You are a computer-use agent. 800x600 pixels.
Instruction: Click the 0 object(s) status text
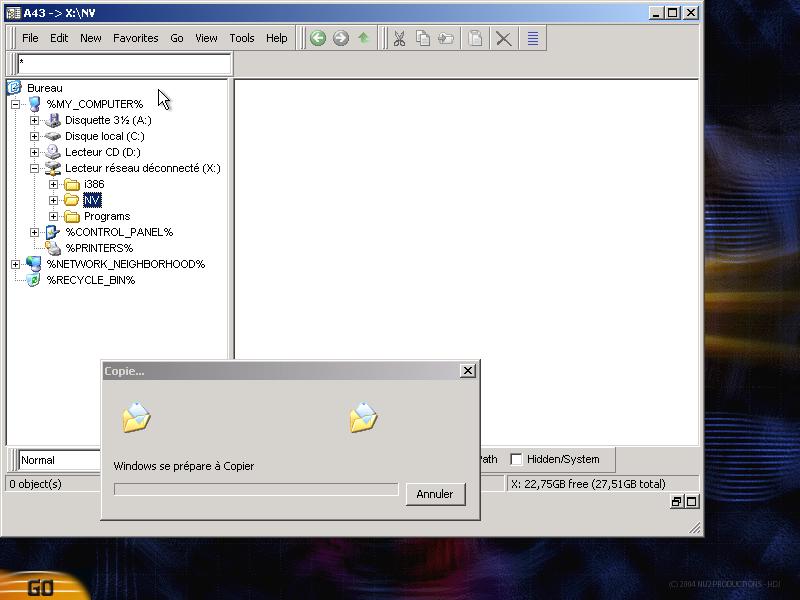point(35,484)
